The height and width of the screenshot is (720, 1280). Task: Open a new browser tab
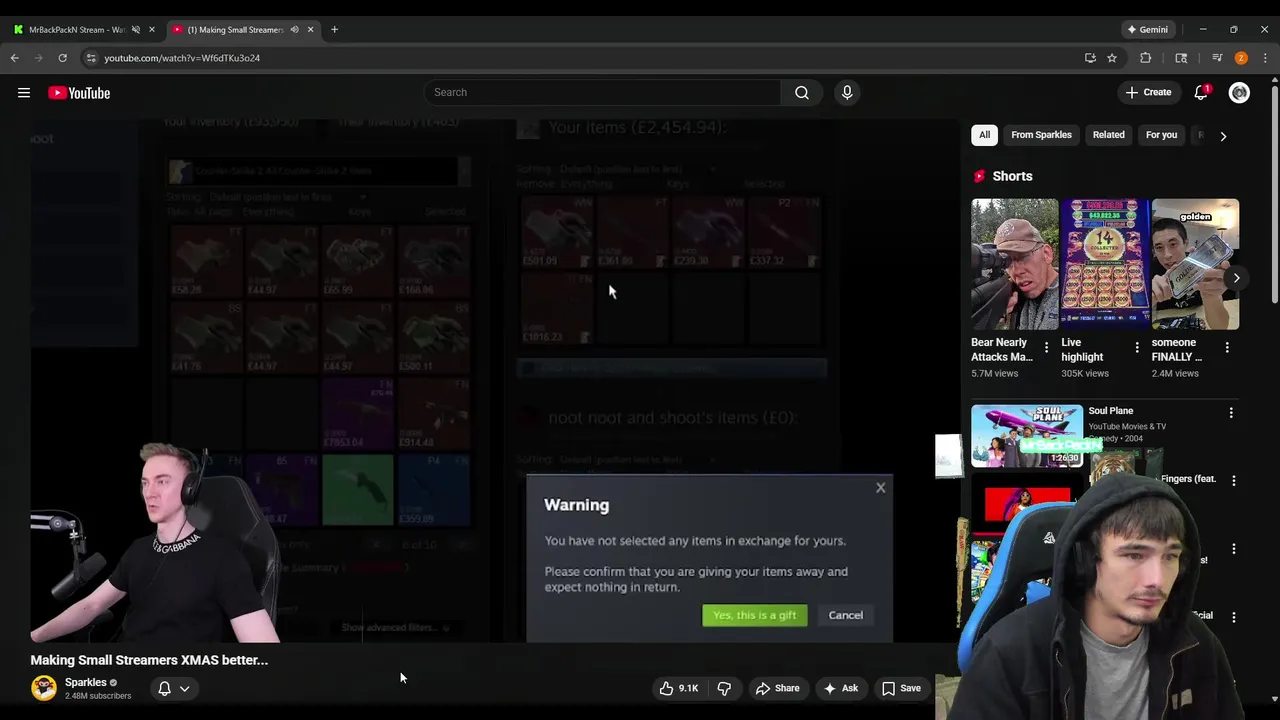coord(334,30)
